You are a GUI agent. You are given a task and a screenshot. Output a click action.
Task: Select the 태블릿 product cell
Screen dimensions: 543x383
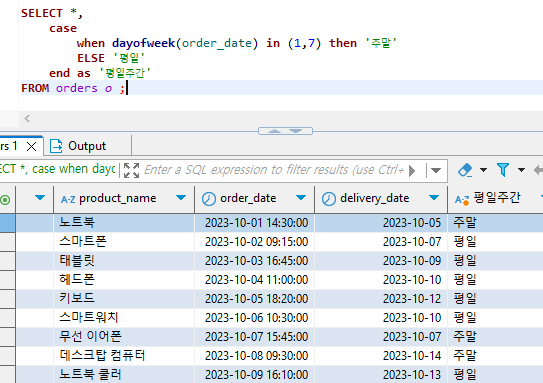pyautogui.click(x=124, y=261)
